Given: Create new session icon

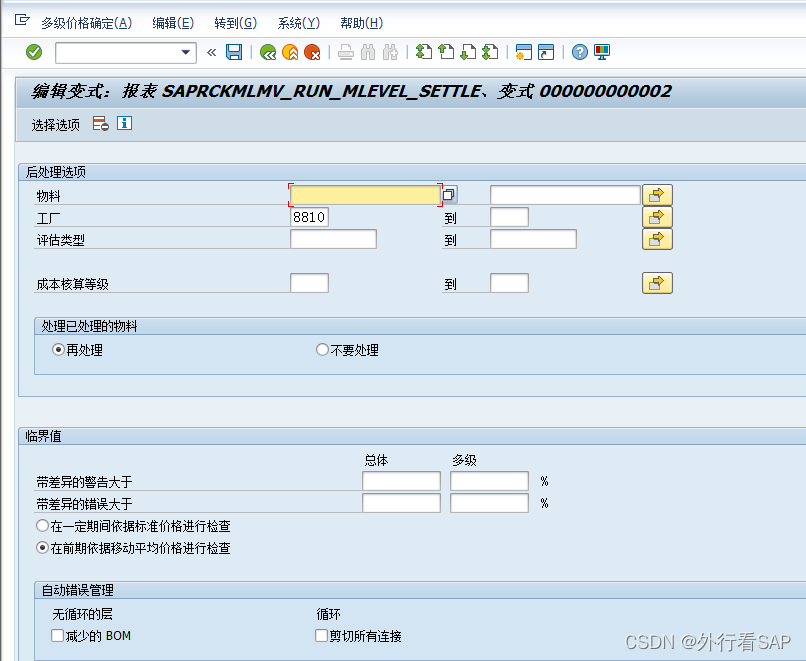Looking at the screenshot, I should pos(523,52).
